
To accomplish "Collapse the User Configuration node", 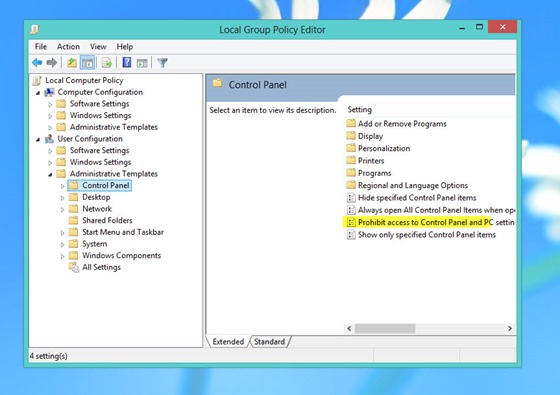I will pos(38,140).
